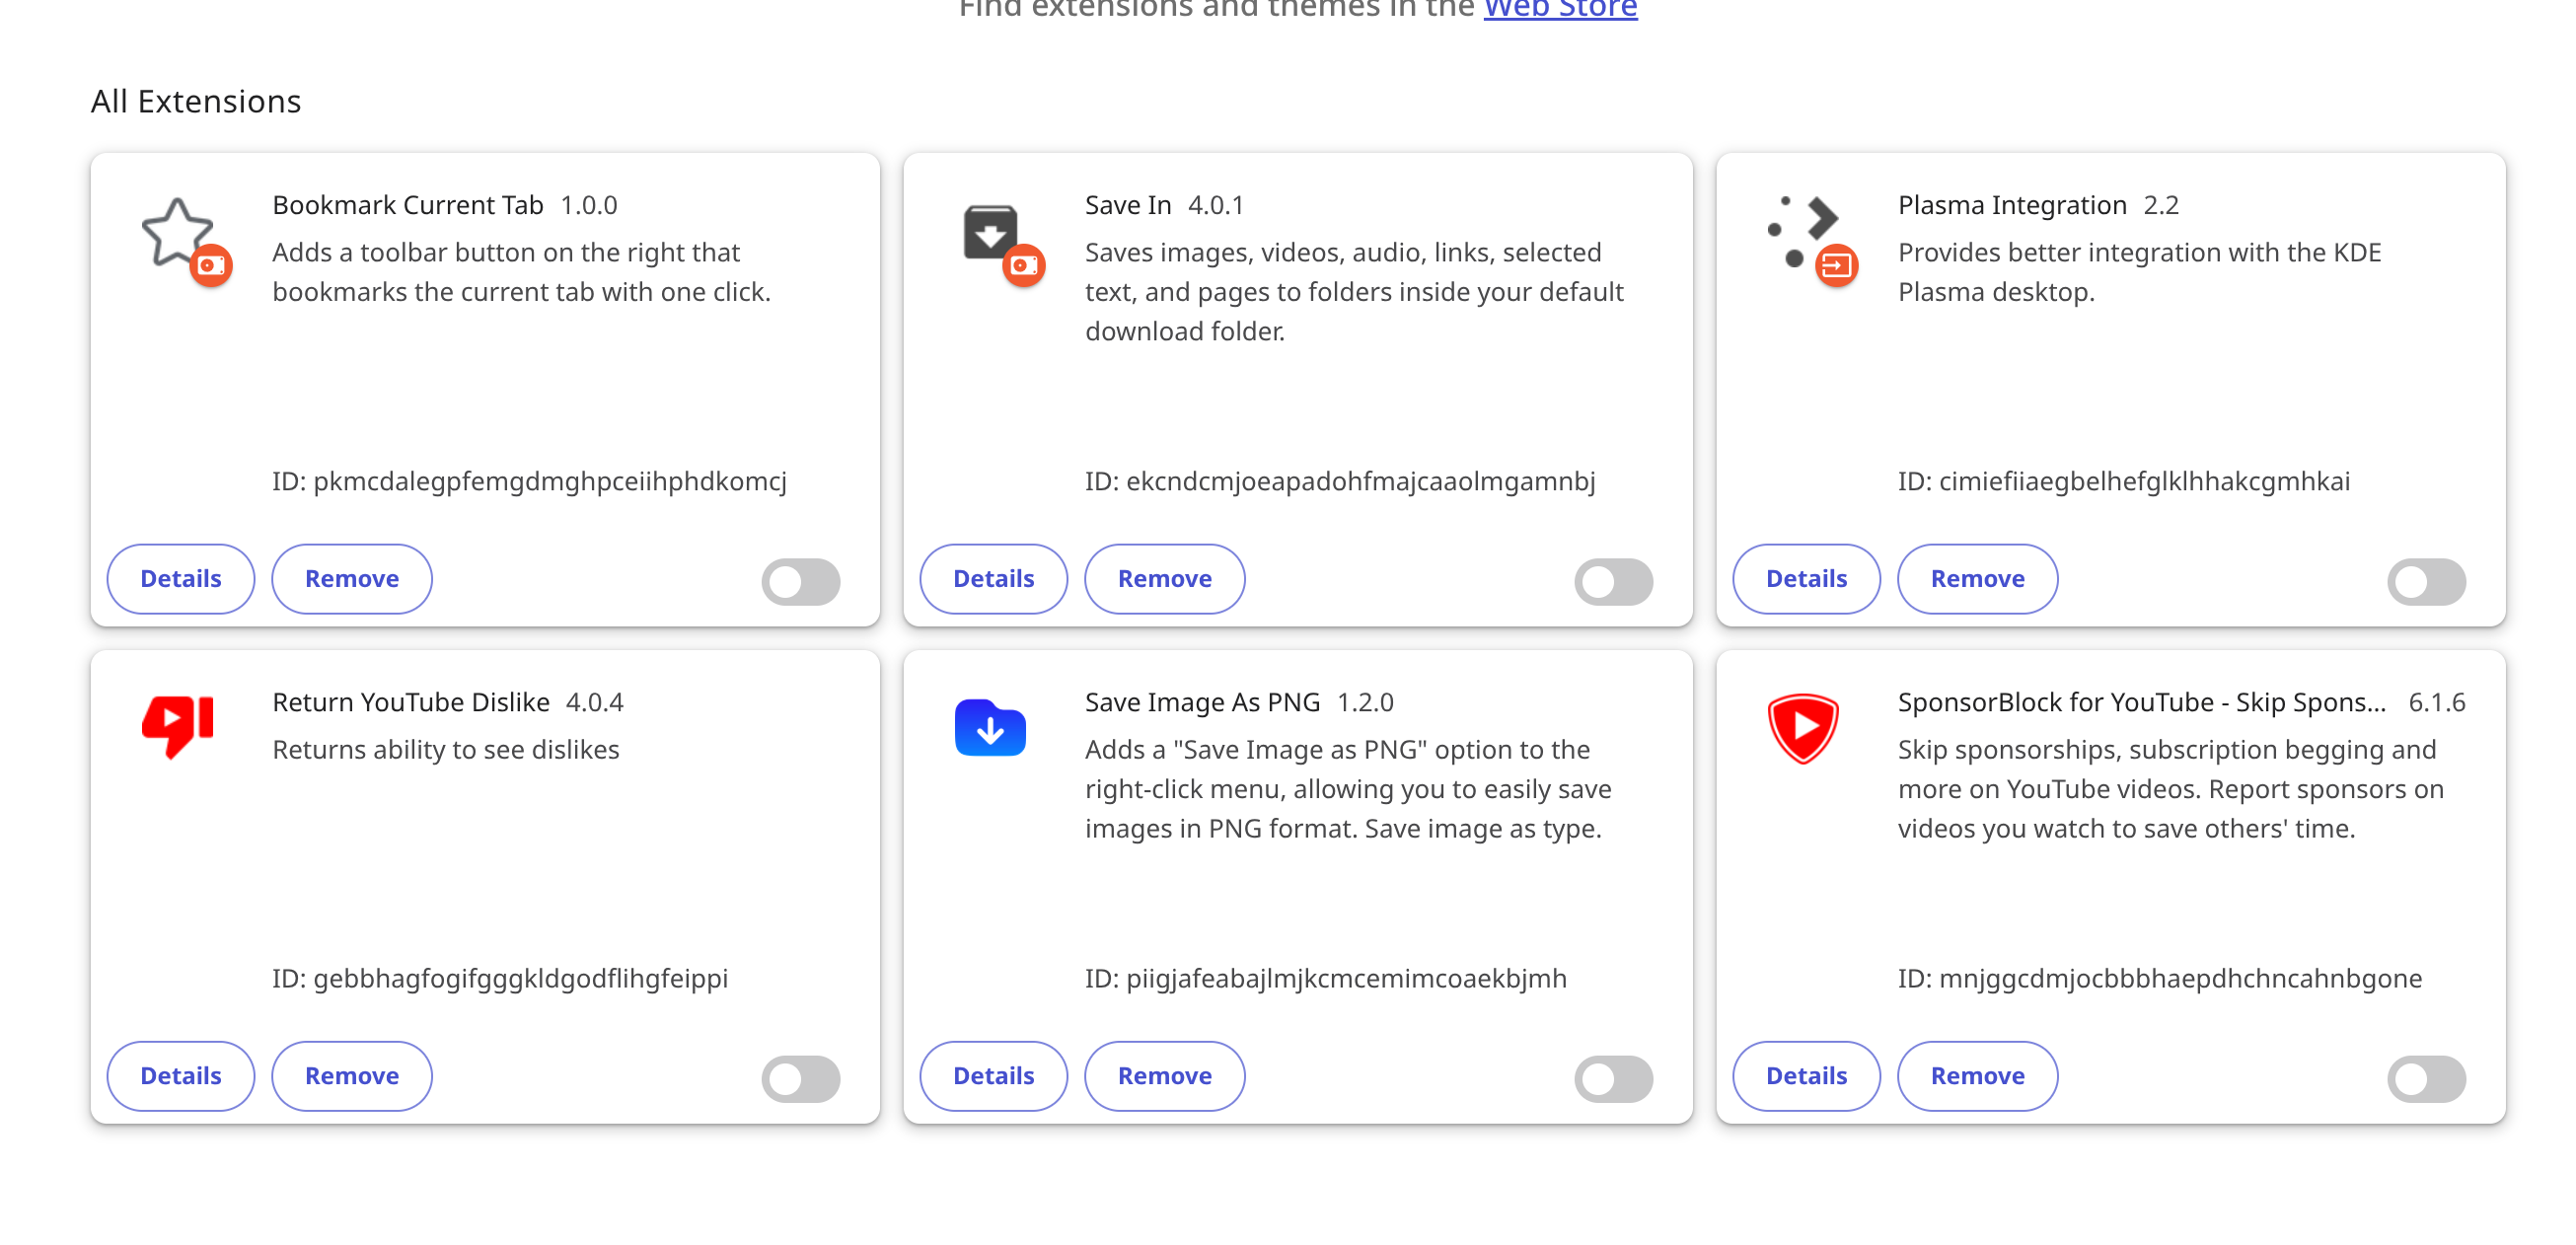
Task: Open Details for Save In
Action: point(994,579)
